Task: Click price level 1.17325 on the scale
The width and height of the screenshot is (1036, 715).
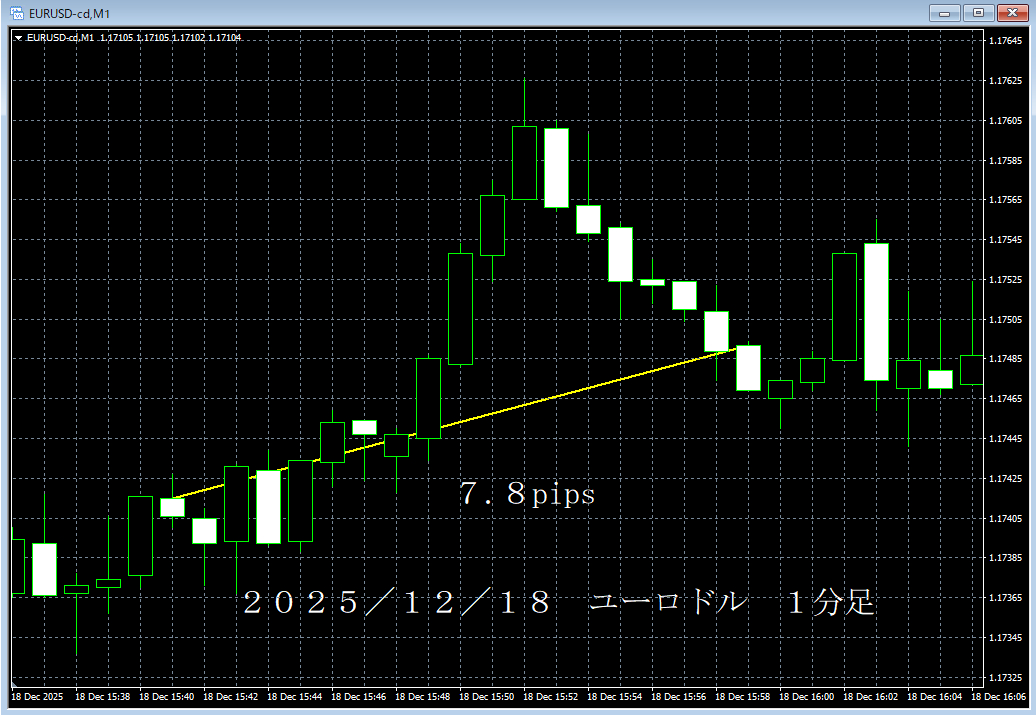Action: point(1005,678)
